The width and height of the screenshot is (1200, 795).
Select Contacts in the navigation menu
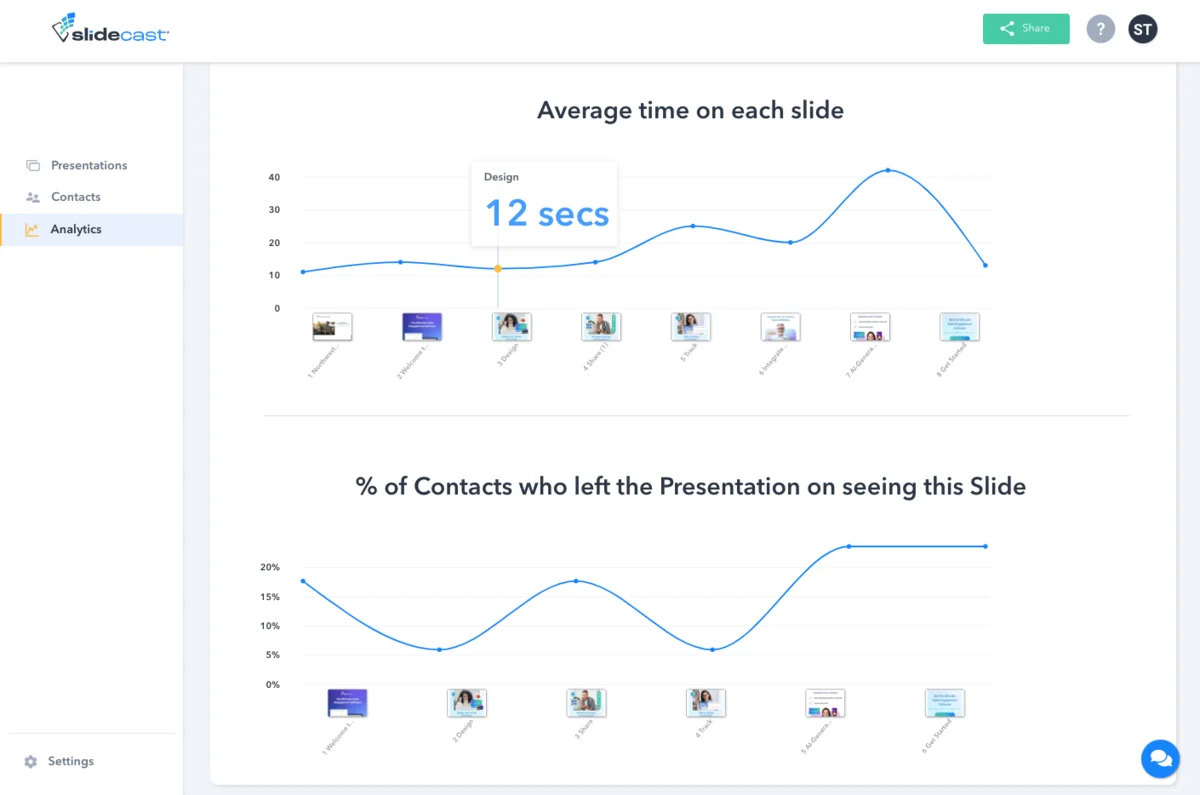pos(75,196)
